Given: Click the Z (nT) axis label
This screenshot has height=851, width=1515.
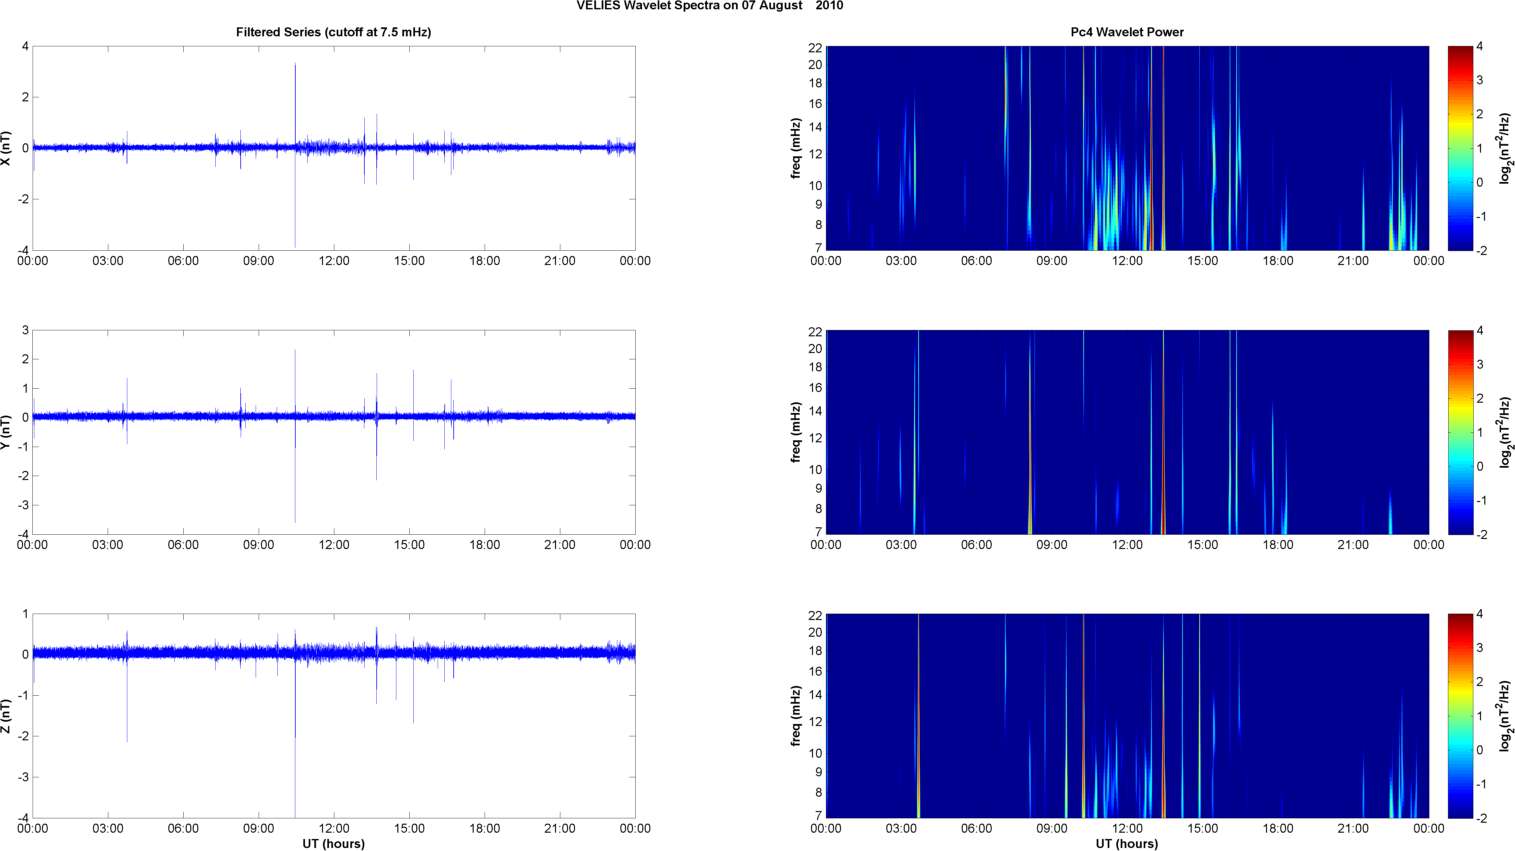Looking at the screenshot, I should click(x=8, y=716).
